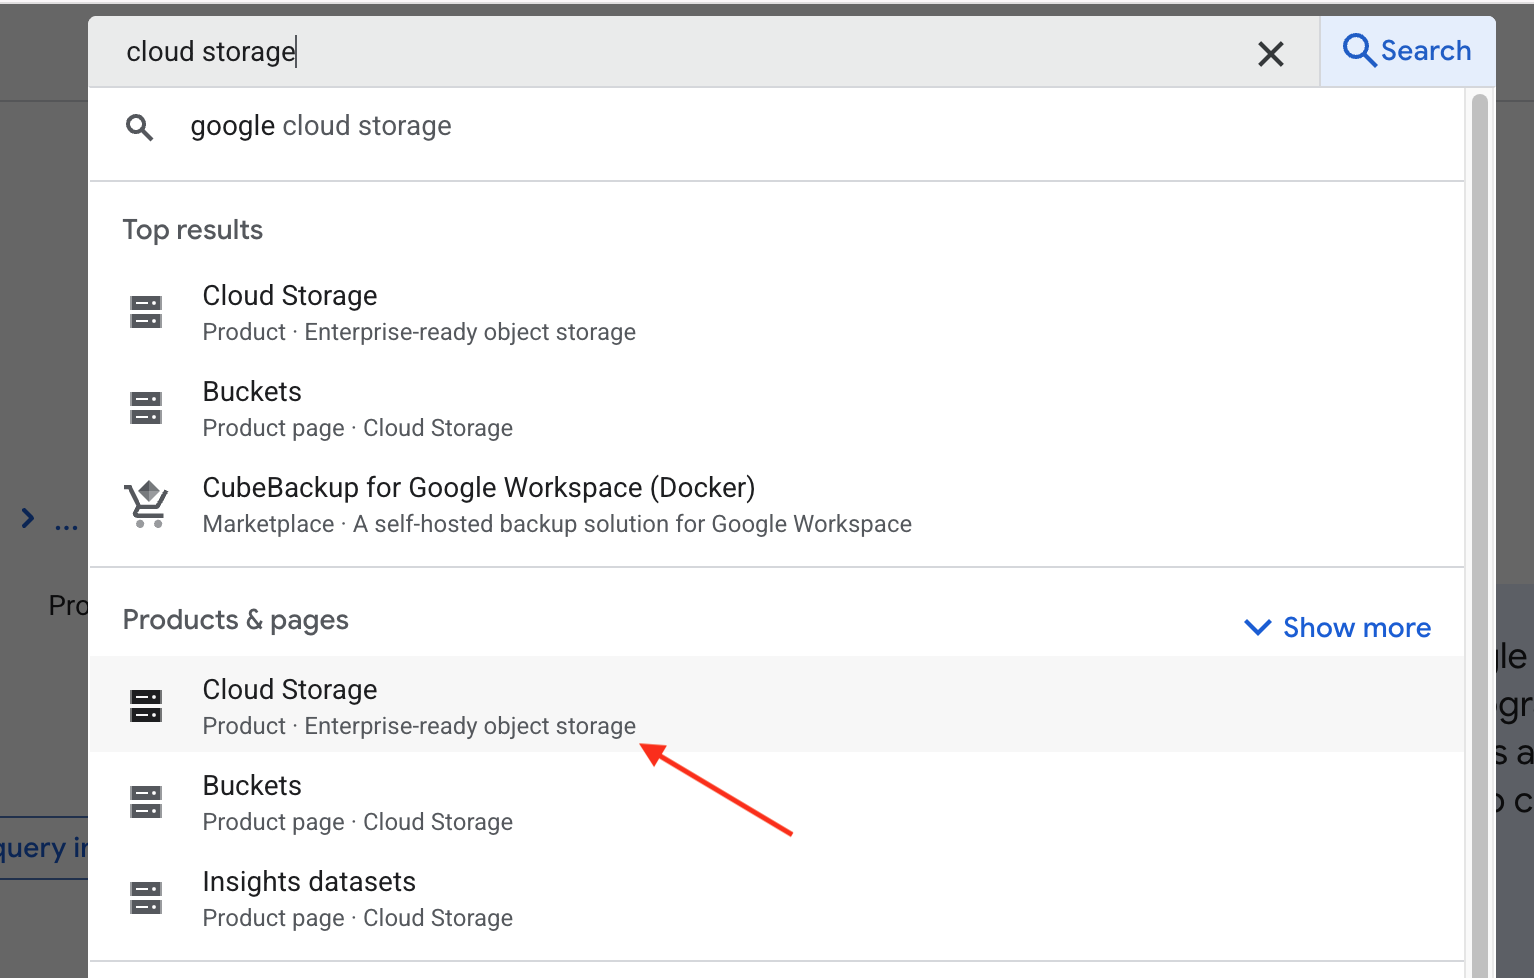Expand Products & pages with Show more
Screen dimensions: 1534x978
point(1355,628)
